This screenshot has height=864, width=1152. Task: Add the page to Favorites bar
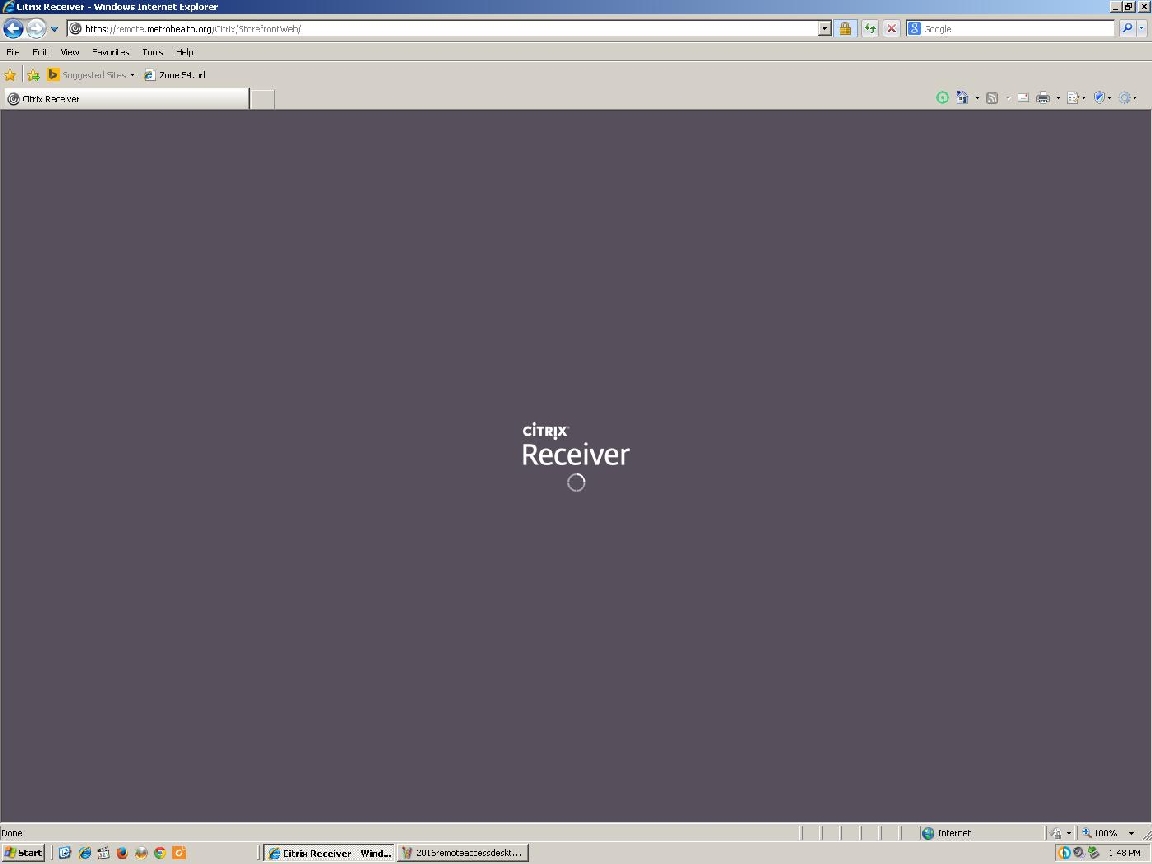tap(33, 74)
